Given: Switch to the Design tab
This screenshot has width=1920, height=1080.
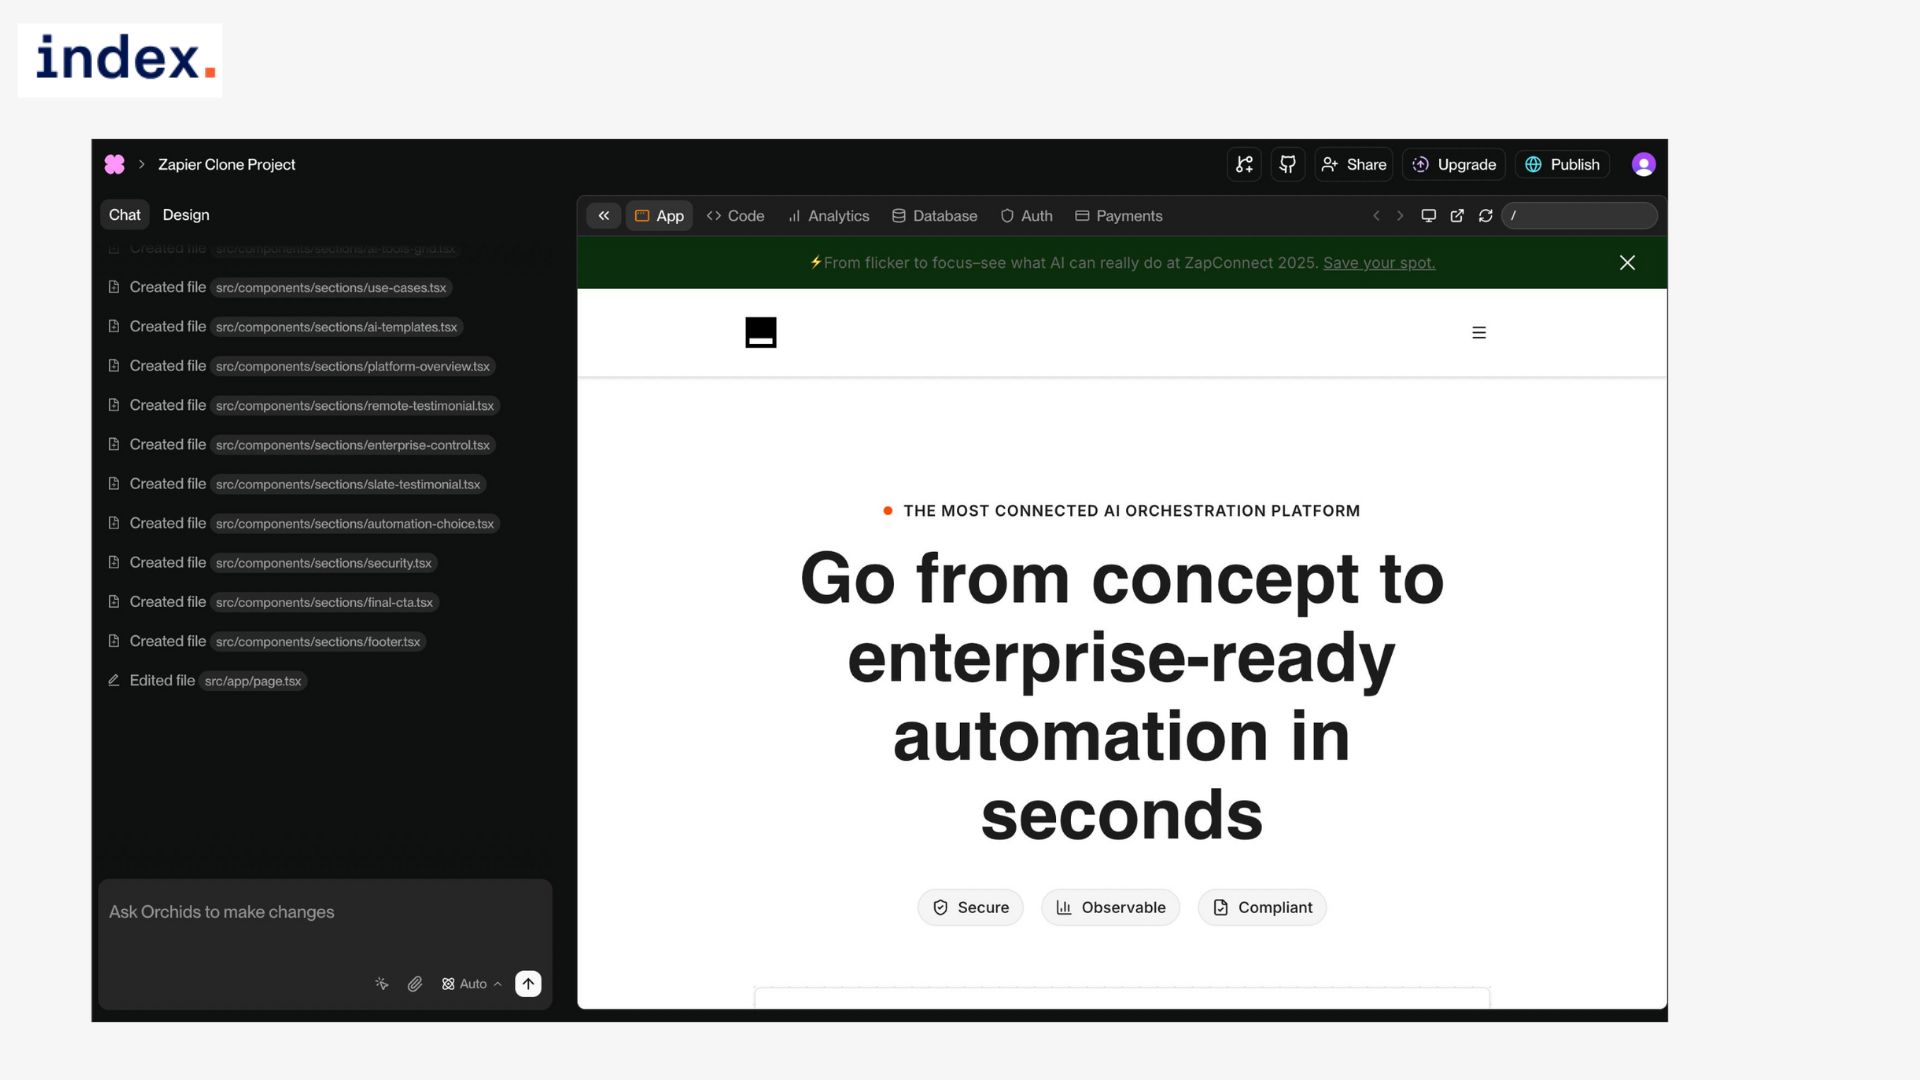Looking at the screenshot, I should coord(186,215).
